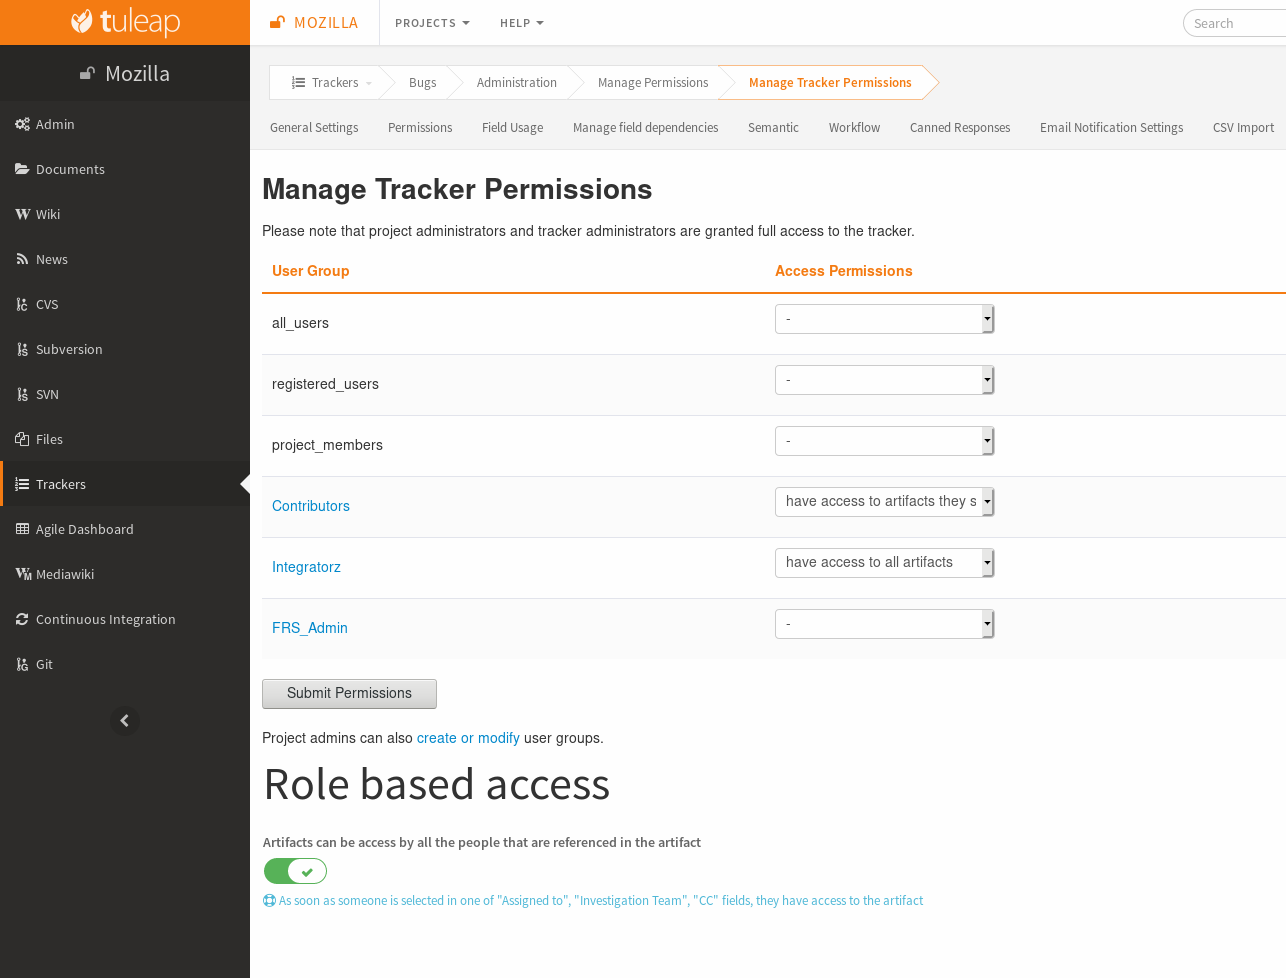
Task: Follow the create or modify link
Action: [x=468, y=738]
